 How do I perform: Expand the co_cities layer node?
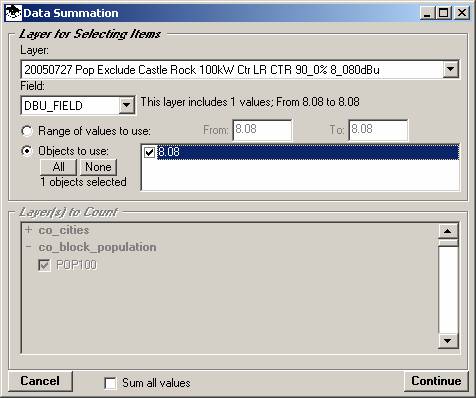(x=29, y=230)
